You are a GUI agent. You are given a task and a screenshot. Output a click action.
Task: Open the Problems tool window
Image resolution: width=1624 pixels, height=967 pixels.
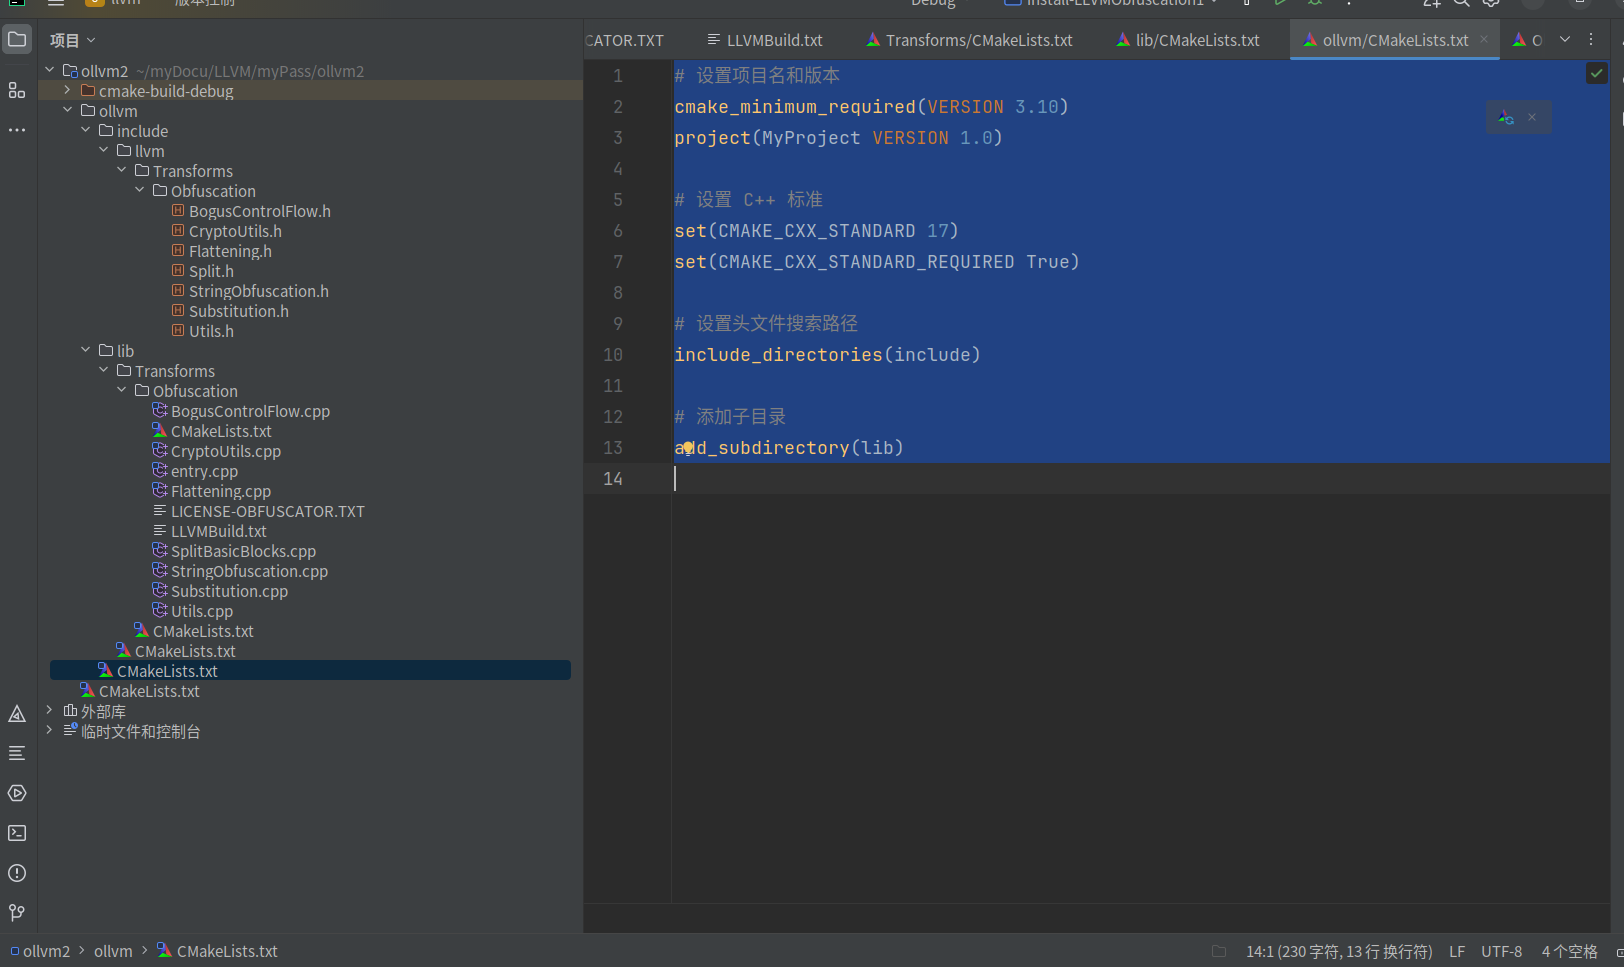[x=17, y=873]
